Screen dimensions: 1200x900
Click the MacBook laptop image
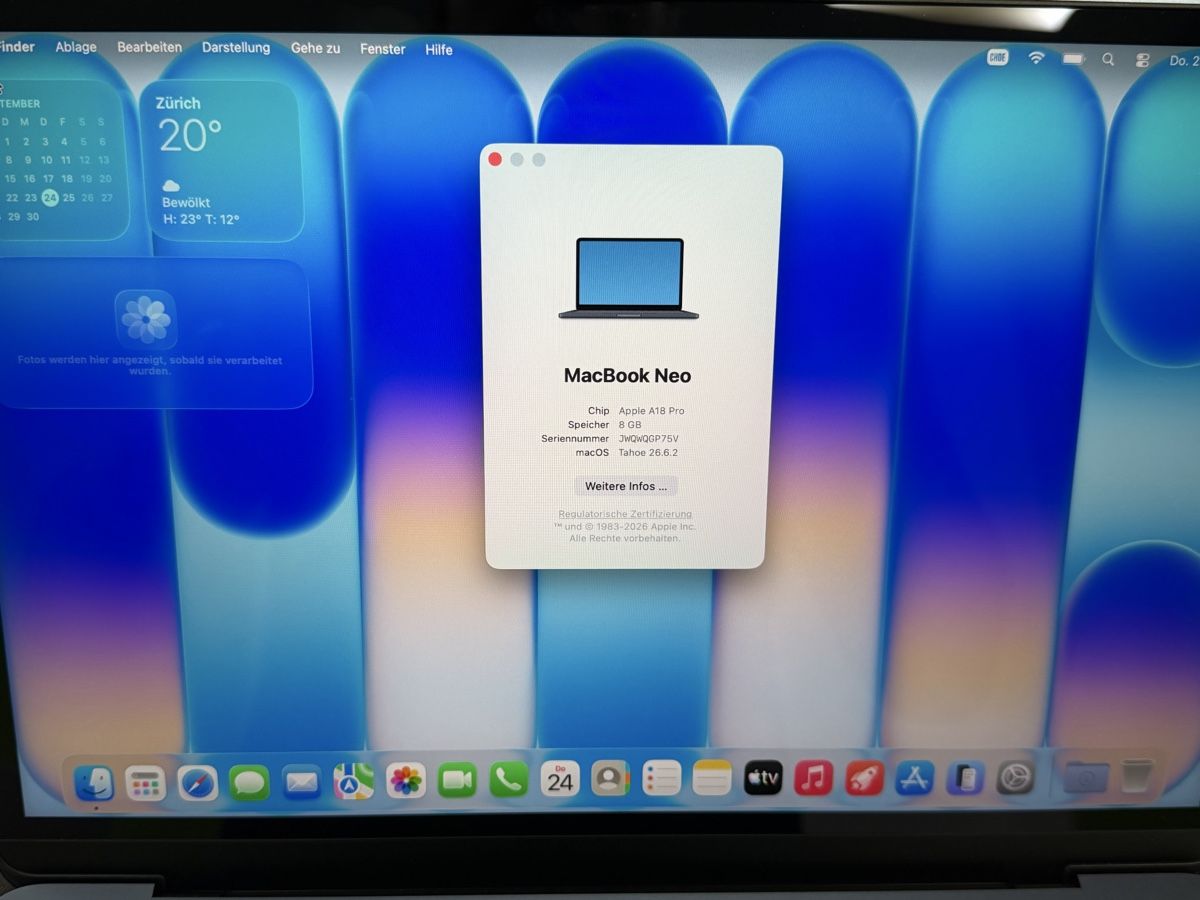coord(629,279)
